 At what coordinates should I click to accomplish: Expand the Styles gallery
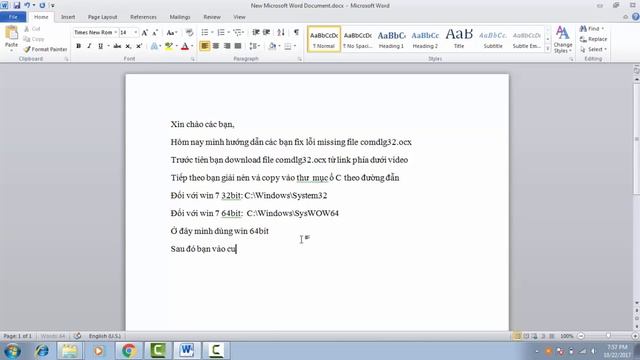pyautogui.click(x=548, y=49)
